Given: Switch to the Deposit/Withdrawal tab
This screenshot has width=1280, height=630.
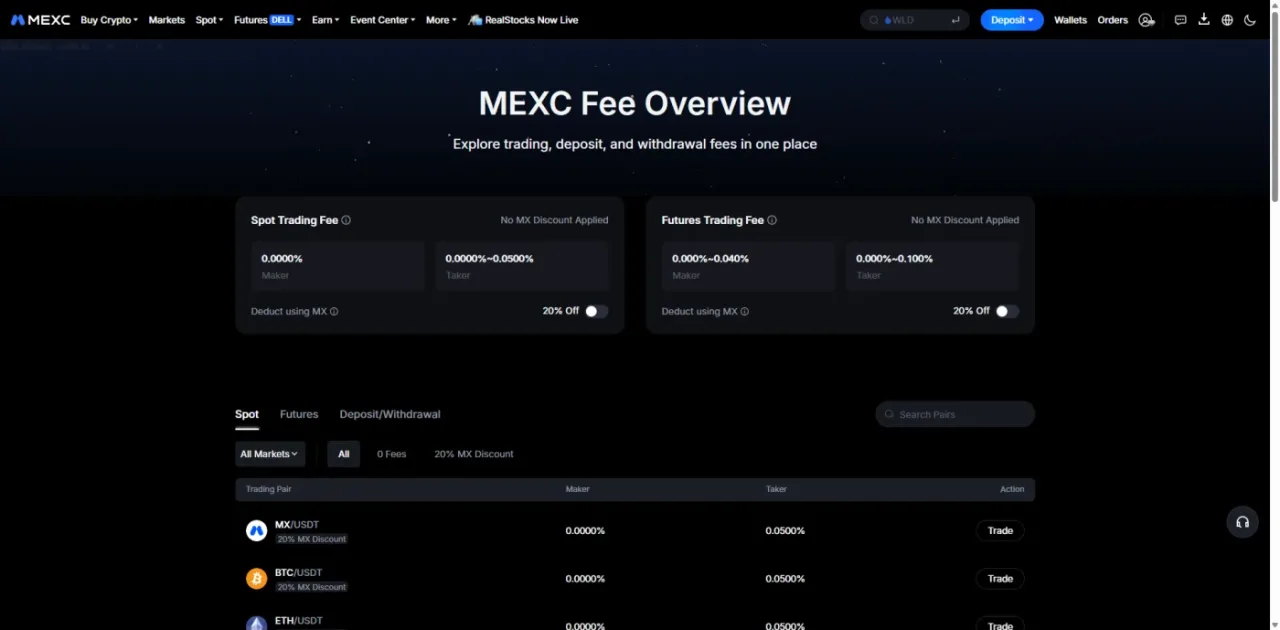Looking at the screenshot, I should (x=390, y=414).
